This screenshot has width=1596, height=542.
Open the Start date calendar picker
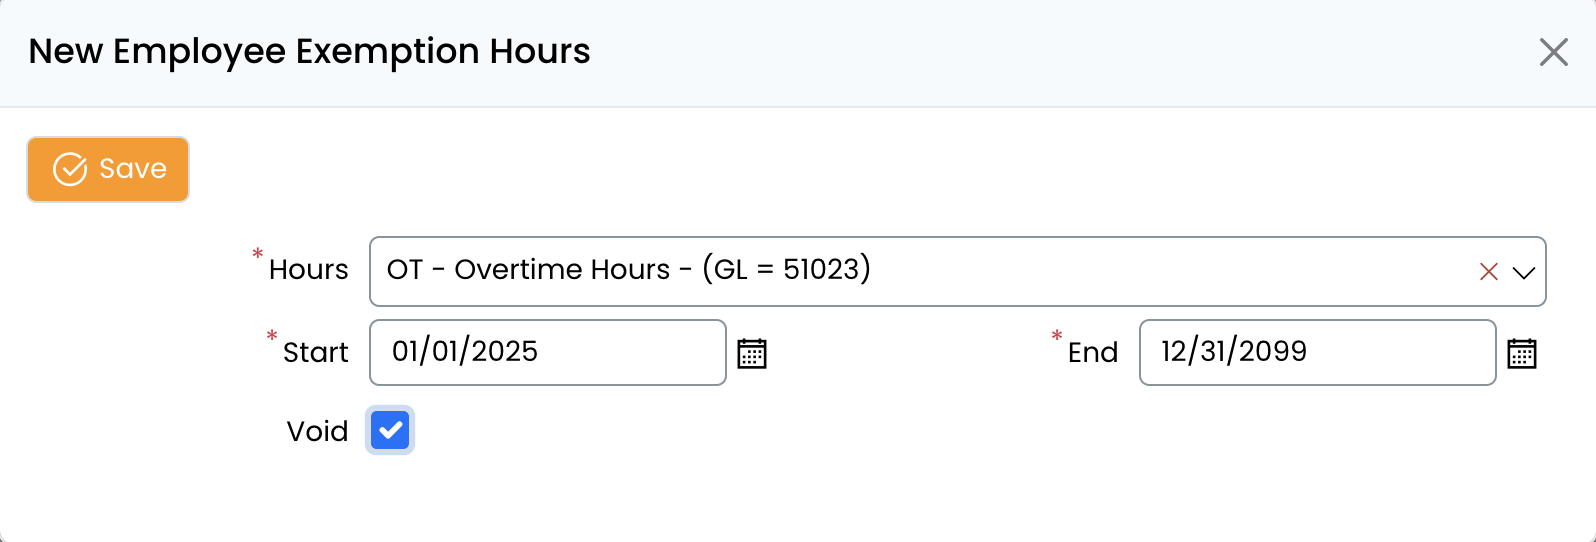tap(752, 353)
